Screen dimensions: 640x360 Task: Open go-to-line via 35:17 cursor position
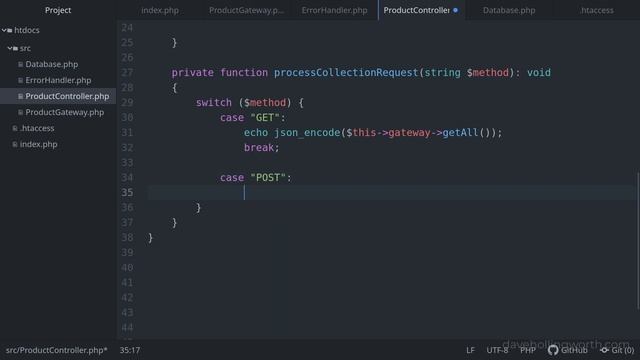130,350
